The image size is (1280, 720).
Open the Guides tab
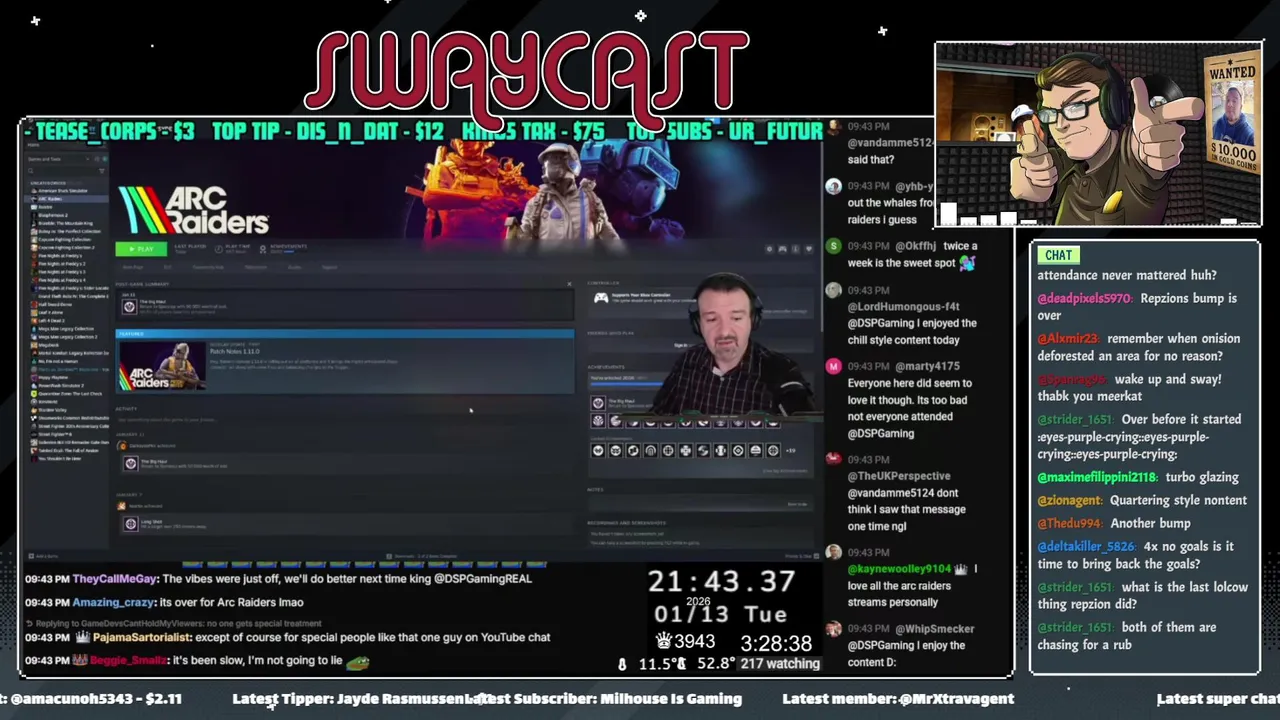(x=295, y=267)
